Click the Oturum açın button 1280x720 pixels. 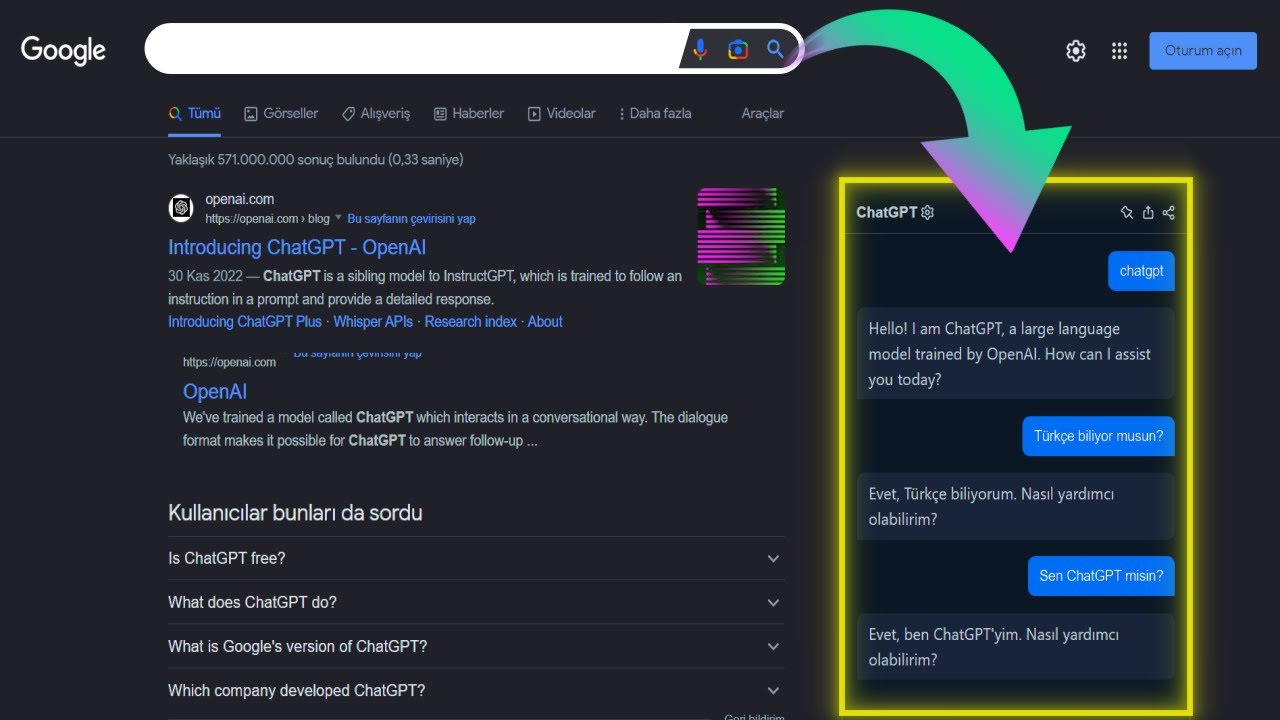1202,51
